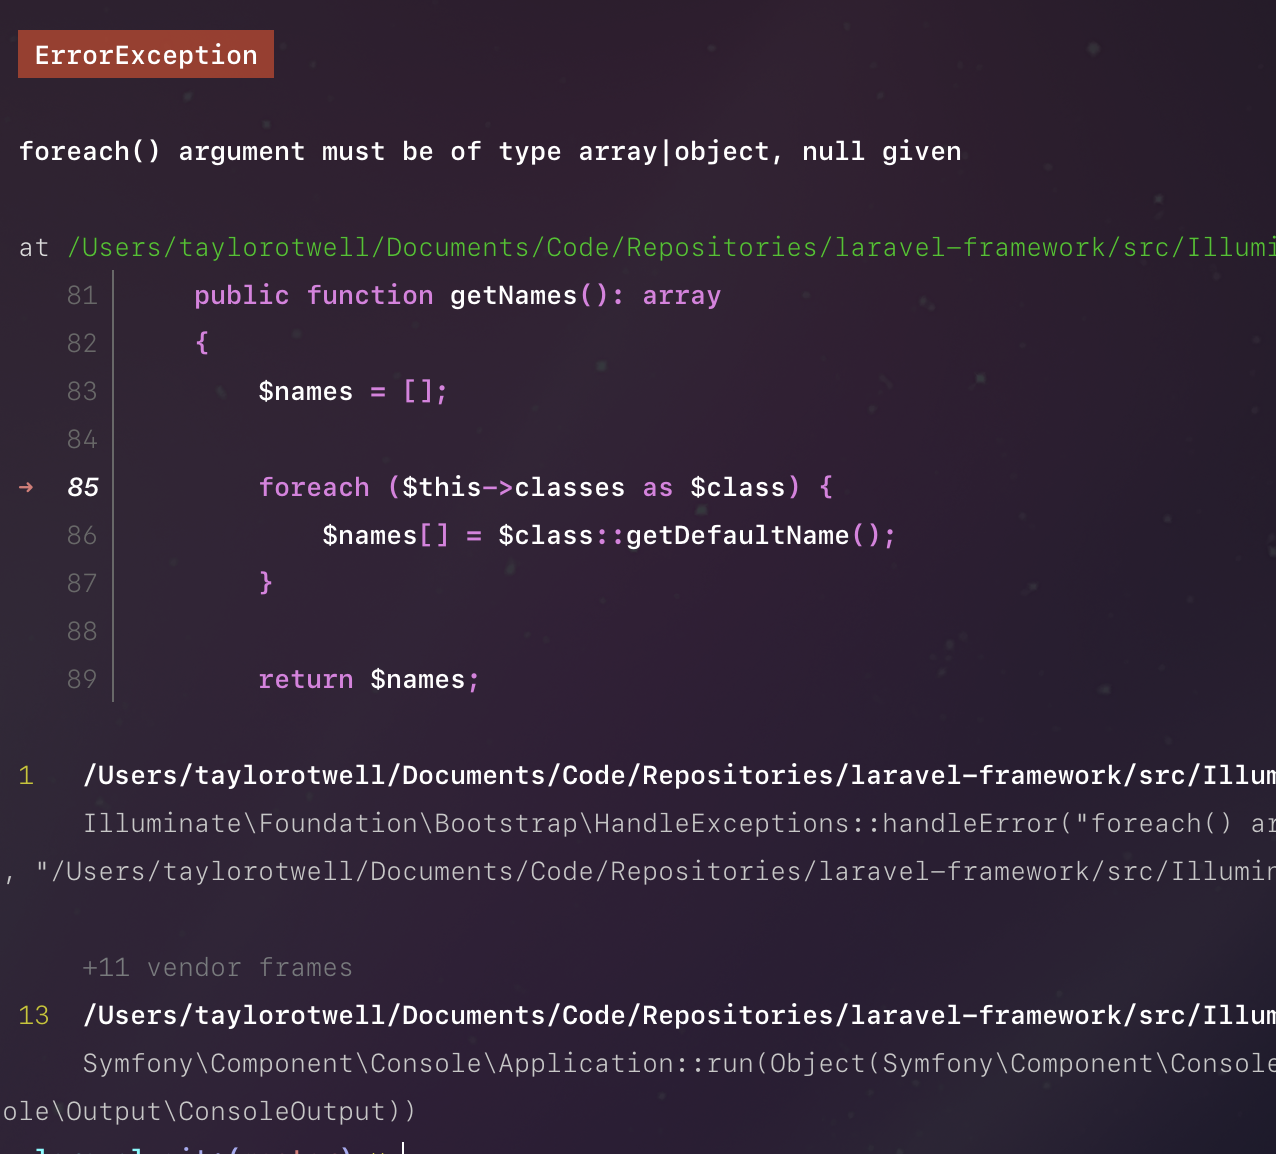Click the 'public function' keywords on line 81
The height and width of the screenshot is (1154, 1276).
pos(313,296)
